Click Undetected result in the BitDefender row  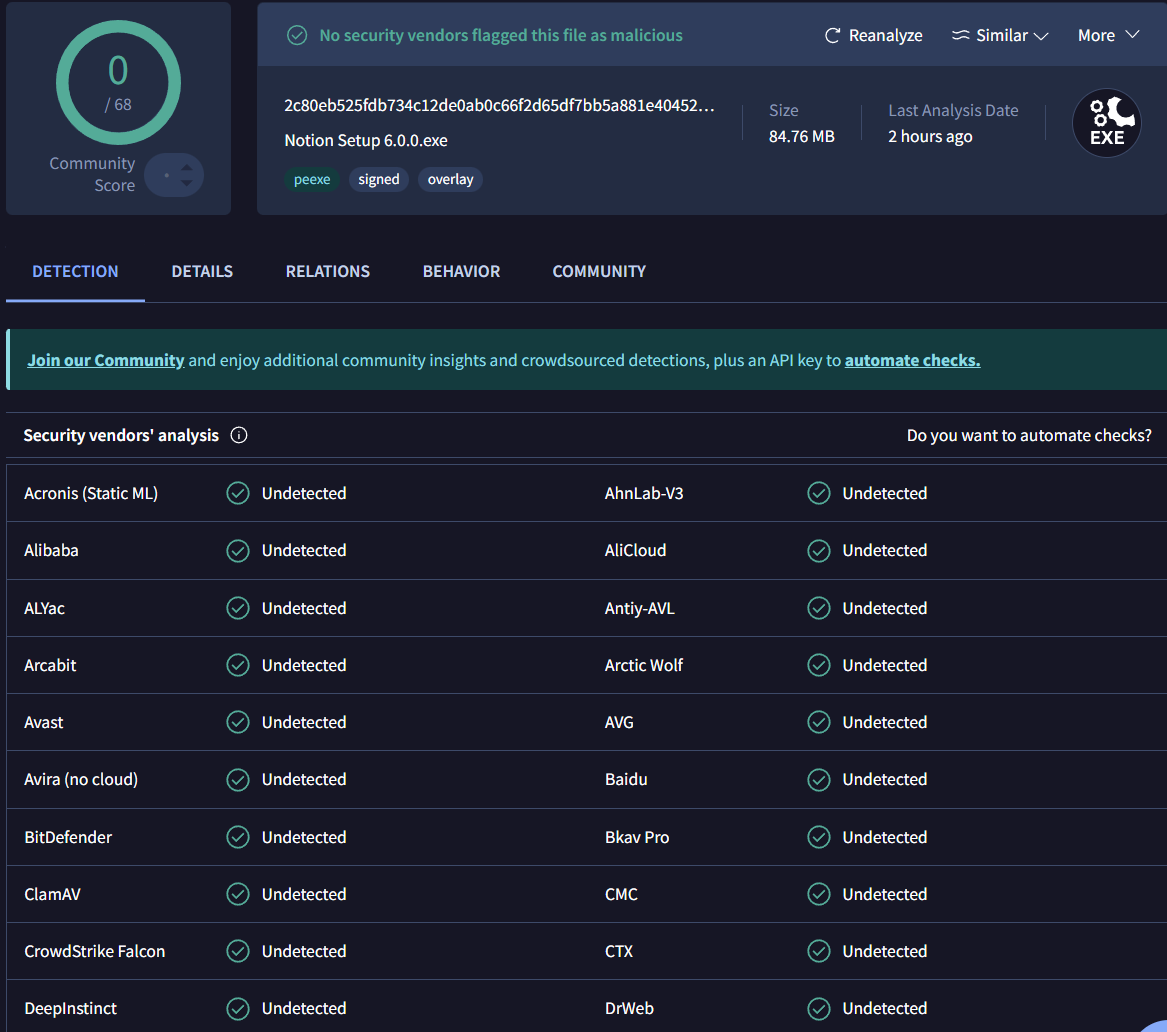(x=304, y=837)
